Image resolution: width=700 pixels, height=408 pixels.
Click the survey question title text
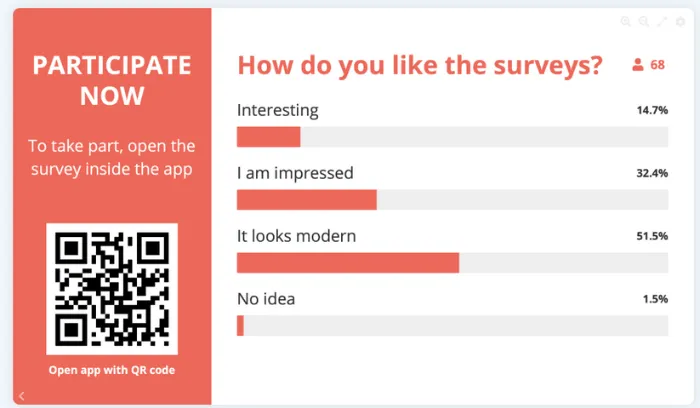420,66
